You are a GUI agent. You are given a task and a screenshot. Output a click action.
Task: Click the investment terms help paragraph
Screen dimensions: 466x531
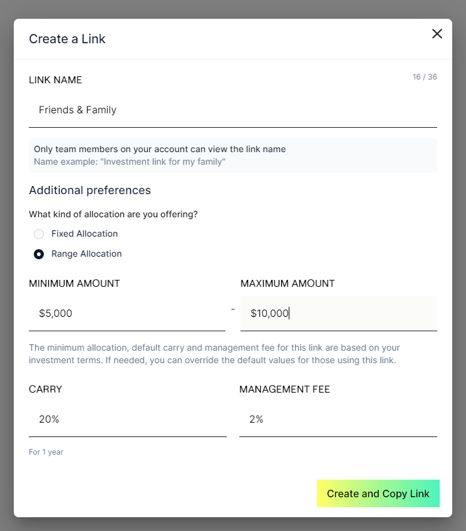coord(214,354)
